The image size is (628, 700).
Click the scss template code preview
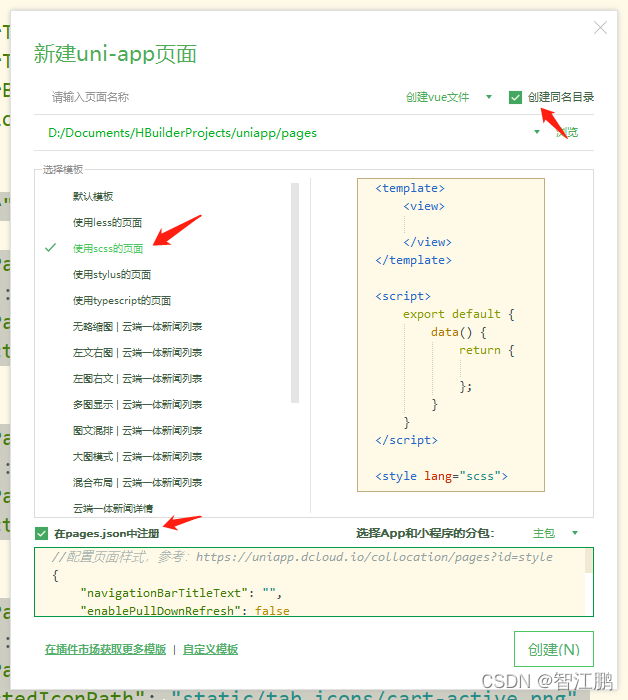tap(451, 335)
